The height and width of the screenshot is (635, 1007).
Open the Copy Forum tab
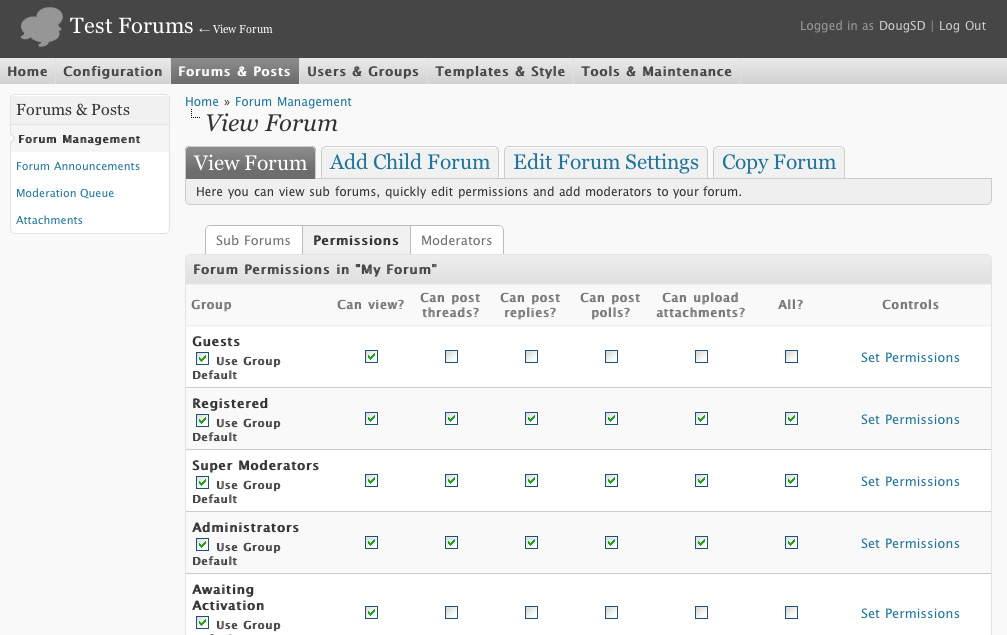click(778, 162)
